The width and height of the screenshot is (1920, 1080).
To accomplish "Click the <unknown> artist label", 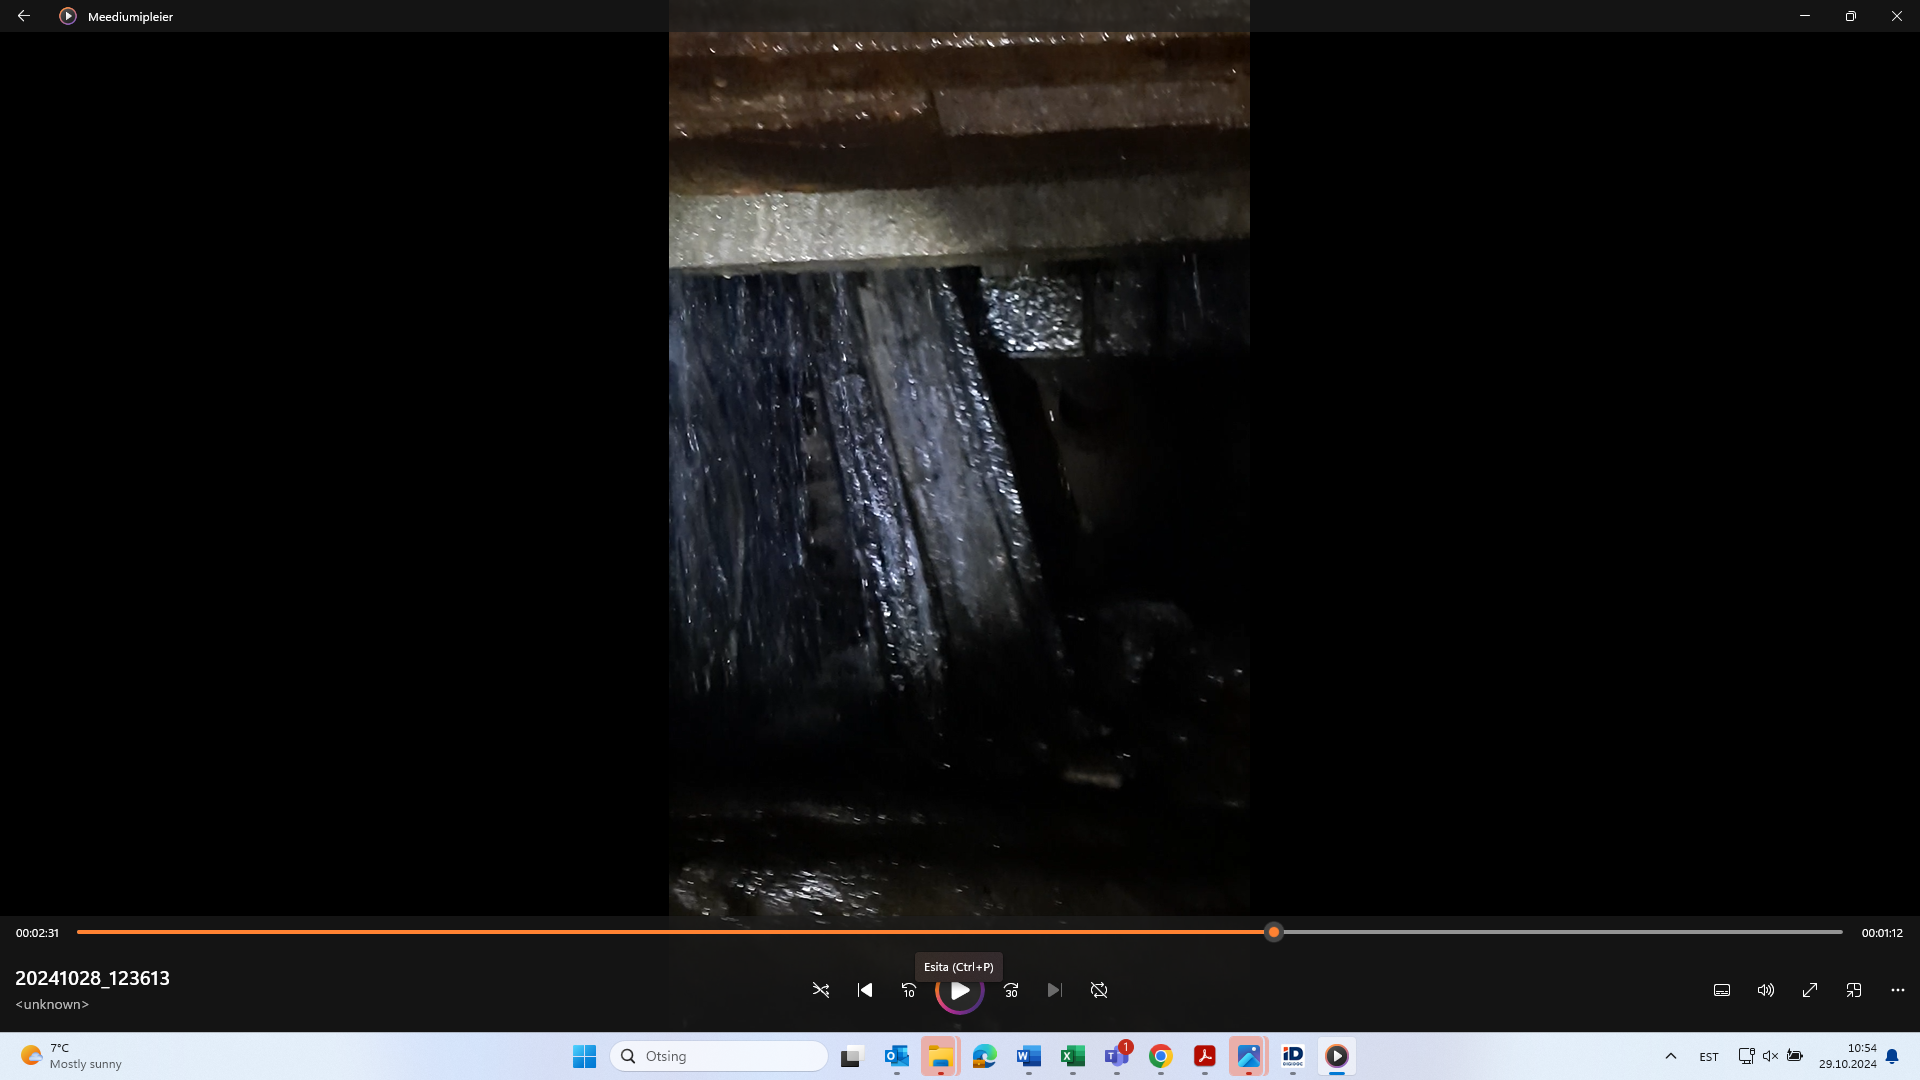I will (52, 1004).
